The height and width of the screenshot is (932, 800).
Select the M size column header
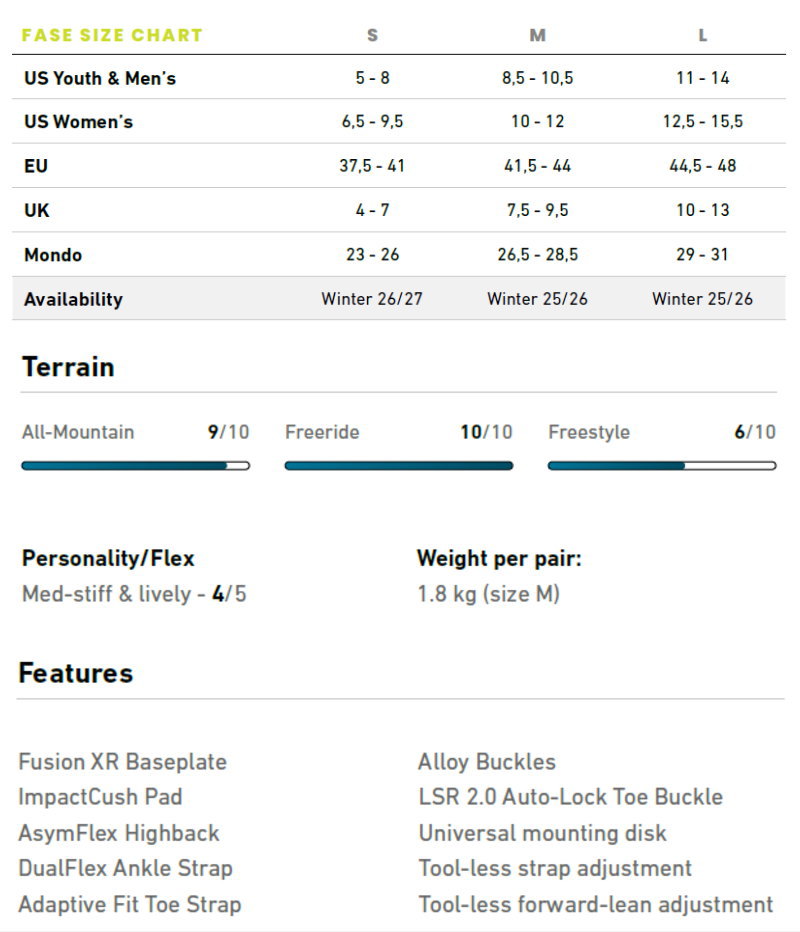(537, 35)
